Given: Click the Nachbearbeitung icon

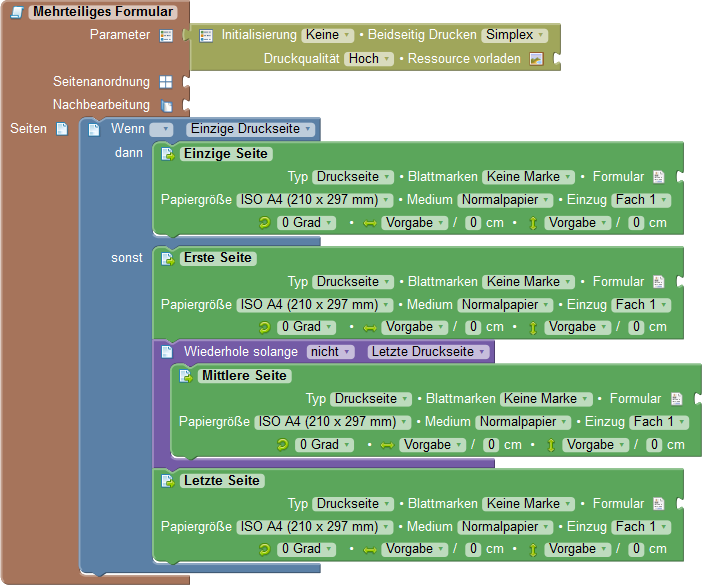Looking at the screenshot, I should pyautogui.click(x=166, y=105).
